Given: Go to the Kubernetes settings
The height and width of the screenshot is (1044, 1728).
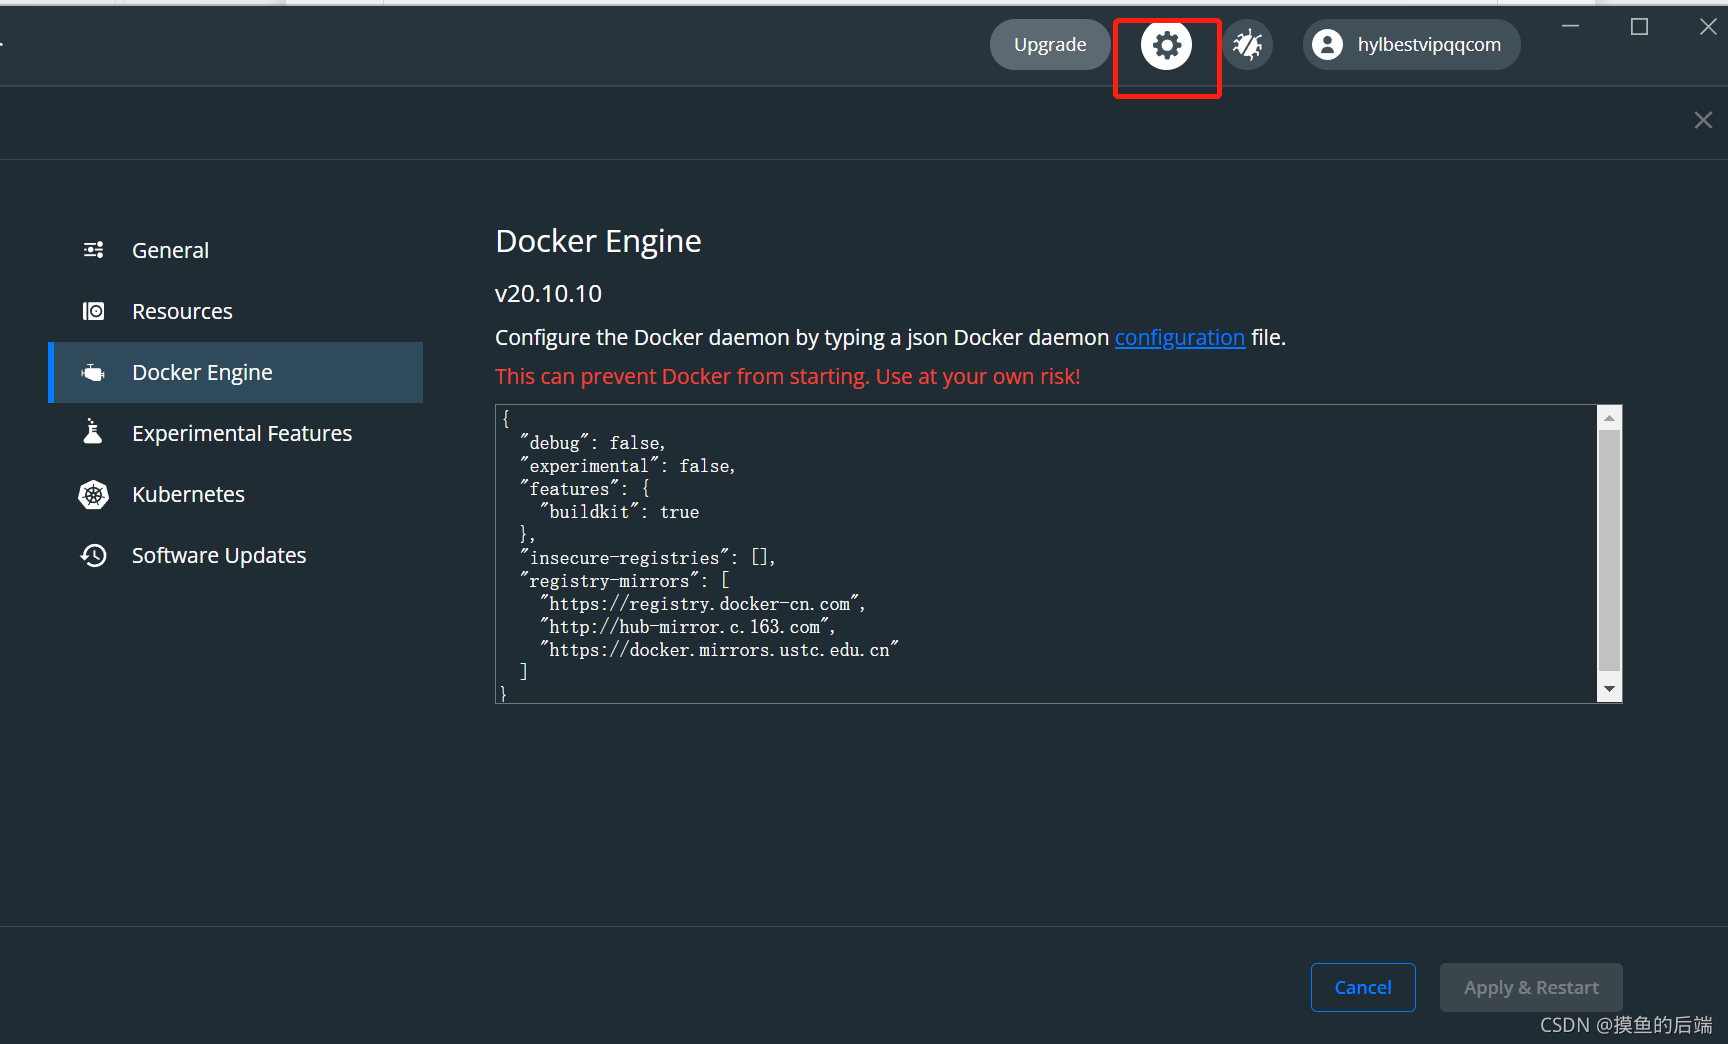Looking at the screenshot, I should (236, 494).
